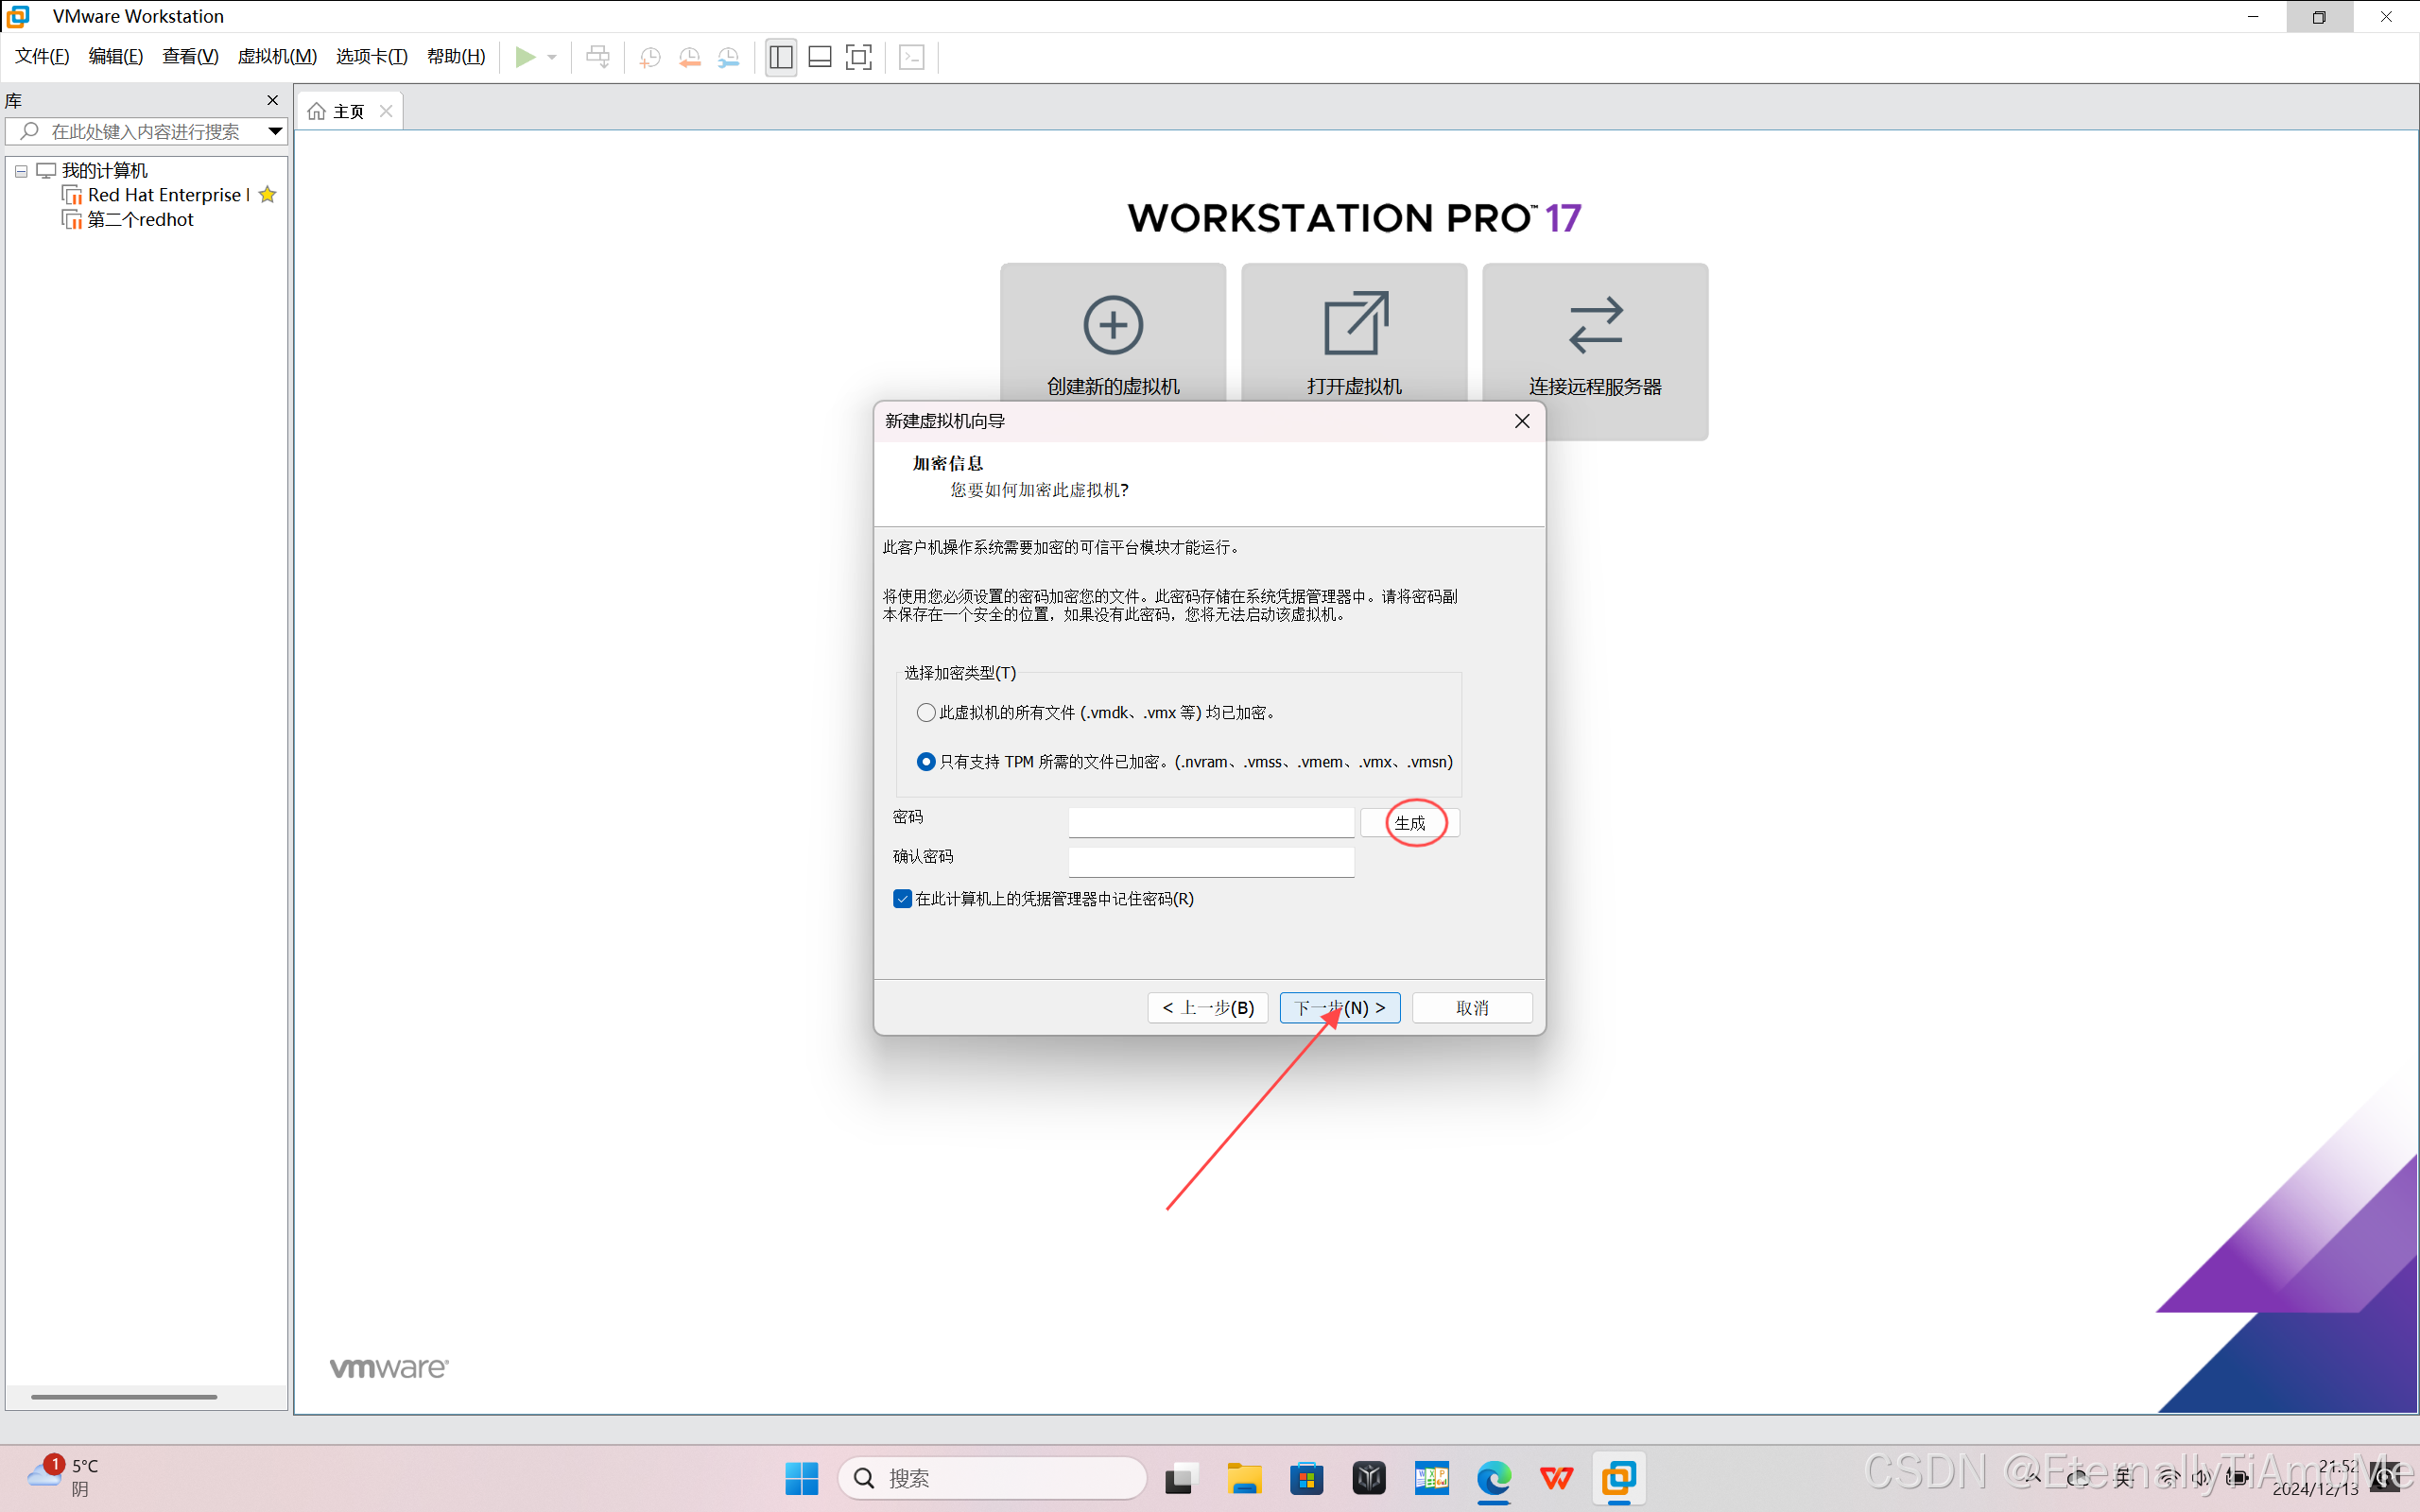Show the thumbnail bar

[819, 57]
